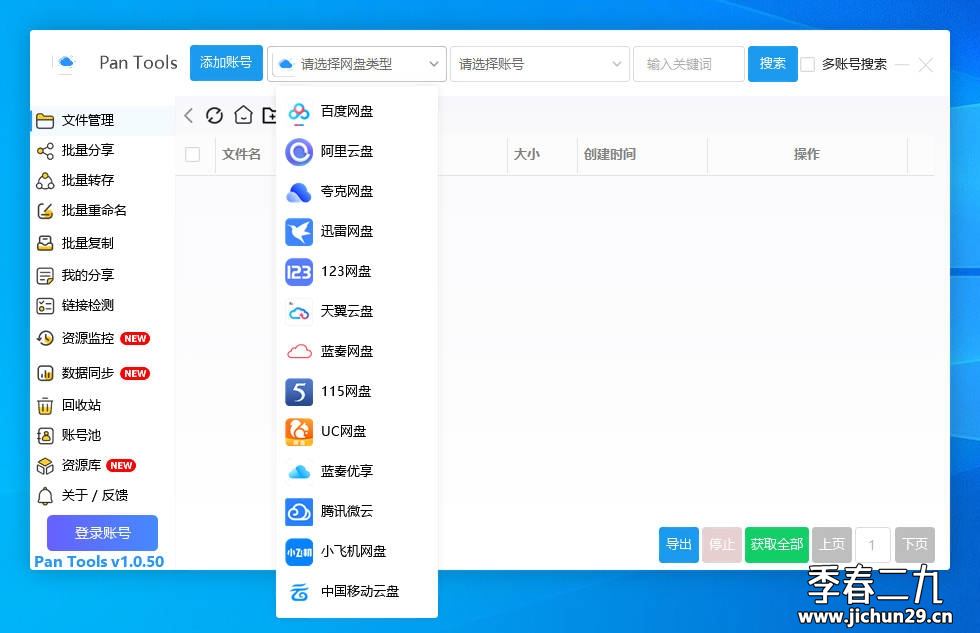Image resolution: width=980 pixels, height=633 pixels.
Task: Select 中国移动云盘 entry
Action: (x=357, y=592)
